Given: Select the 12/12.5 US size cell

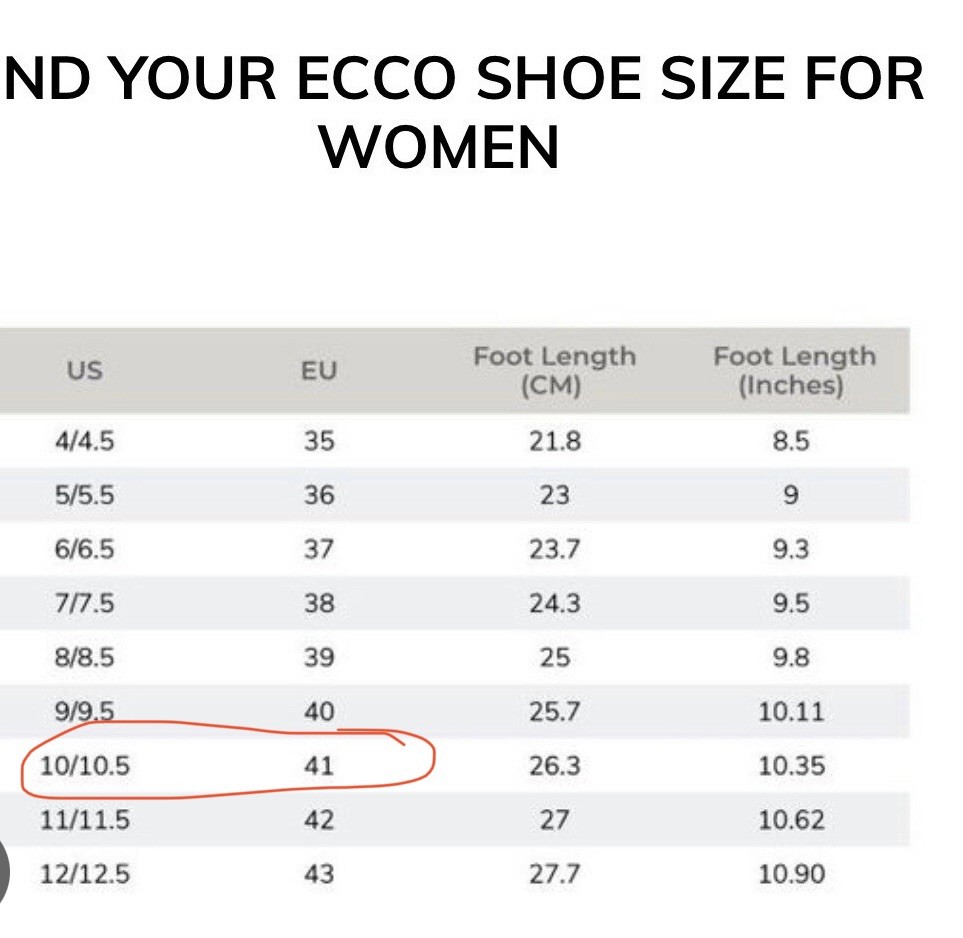Looking at the screenshot, I should click(x=85, y=874).
